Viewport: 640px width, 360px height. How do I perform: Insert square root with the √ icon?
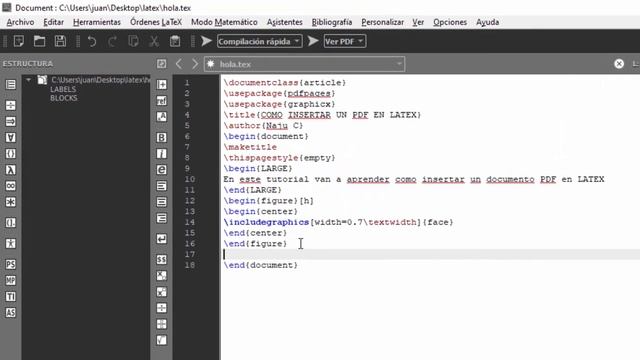(x=162, y=340)
